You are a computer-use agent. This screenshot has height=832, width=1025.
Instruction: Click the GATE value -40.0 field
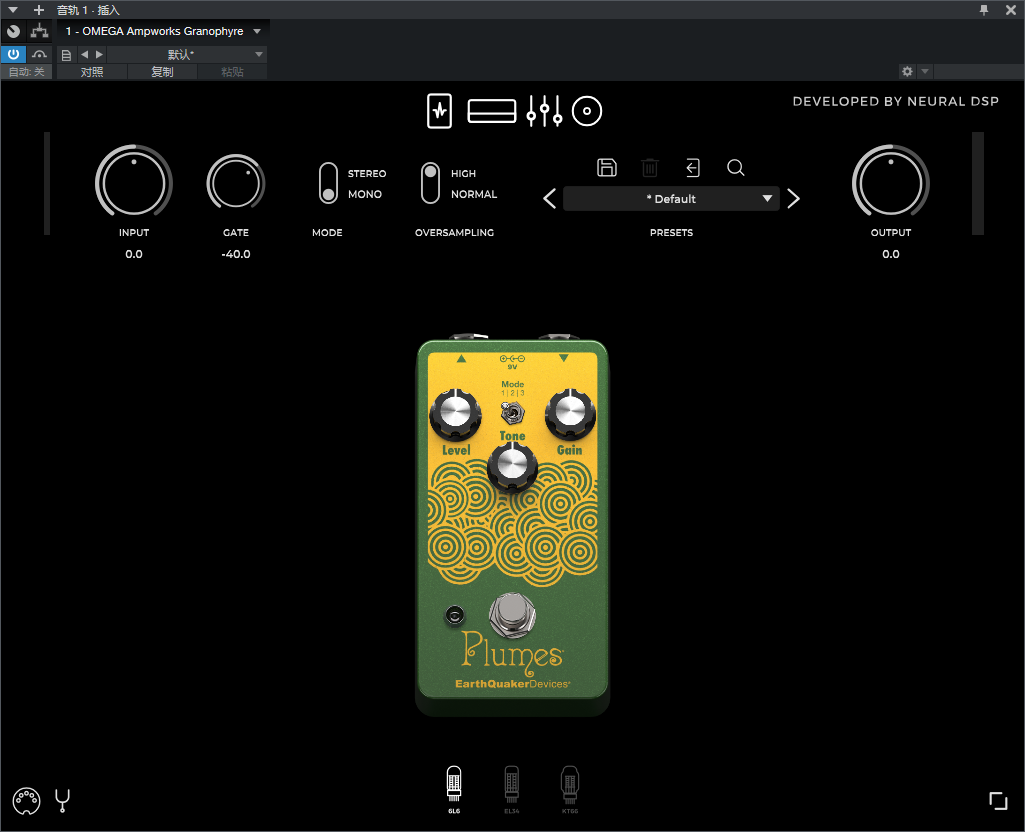click(236, 254)
